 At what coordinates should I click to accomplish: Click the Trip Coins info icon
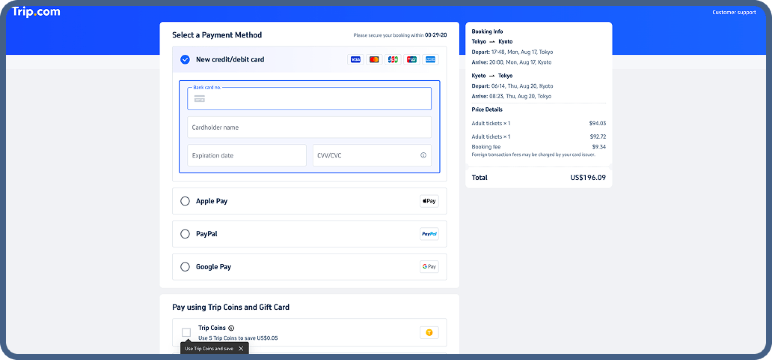(x=231, y=327)
